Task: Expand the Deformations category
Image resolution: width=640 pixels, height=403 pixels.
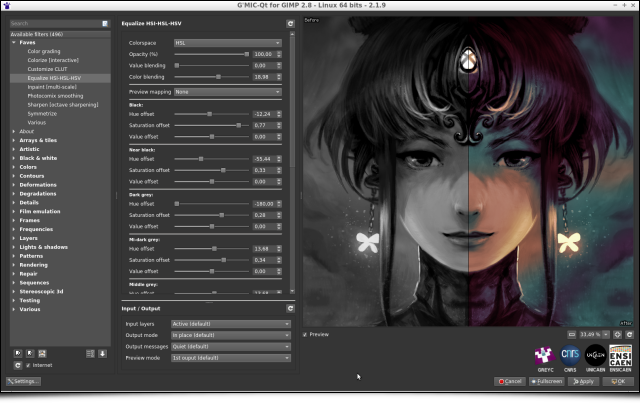Action: point(14,185)
